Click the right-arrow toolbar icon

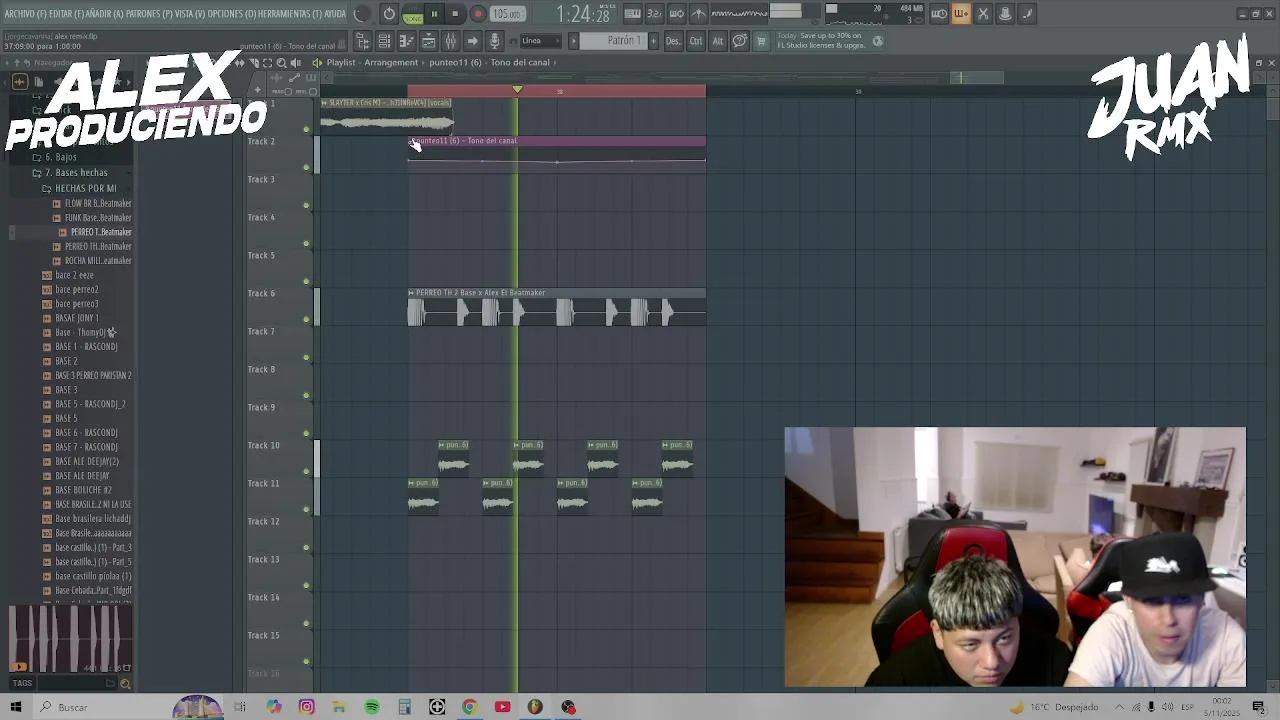tap(472, 41)
